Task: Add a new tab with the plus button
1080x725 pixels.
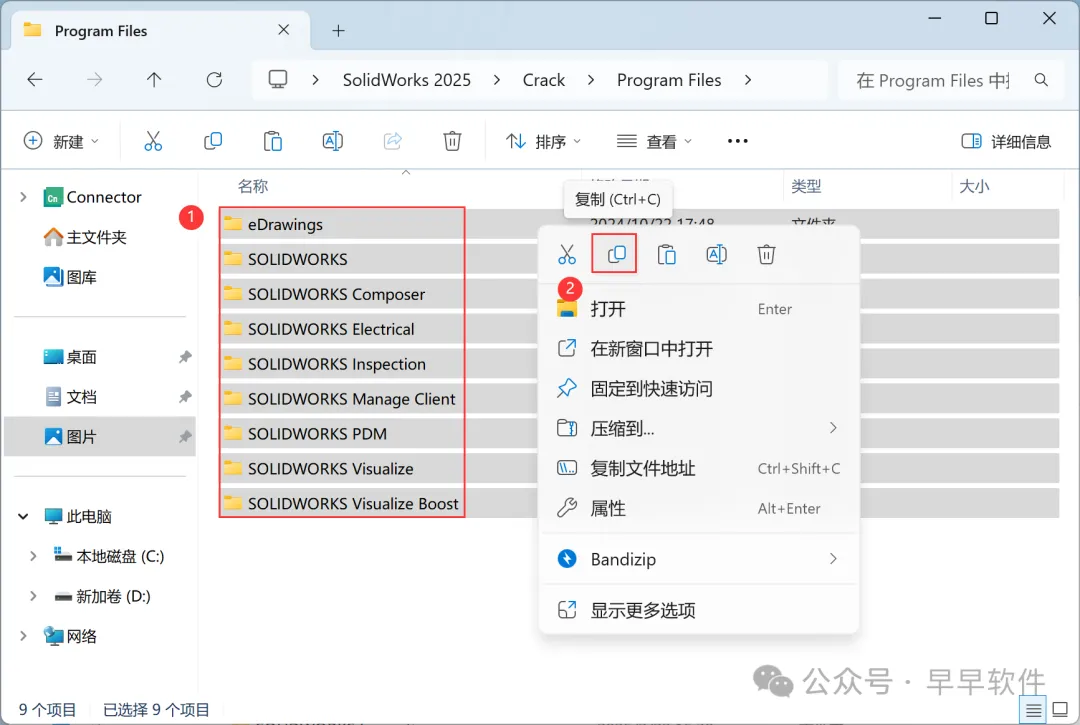Action: click(x=338, y=30)
